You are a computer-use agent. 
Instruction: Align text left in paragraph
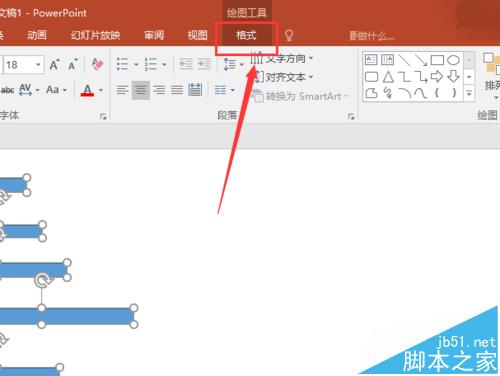[x=122, y=90]
